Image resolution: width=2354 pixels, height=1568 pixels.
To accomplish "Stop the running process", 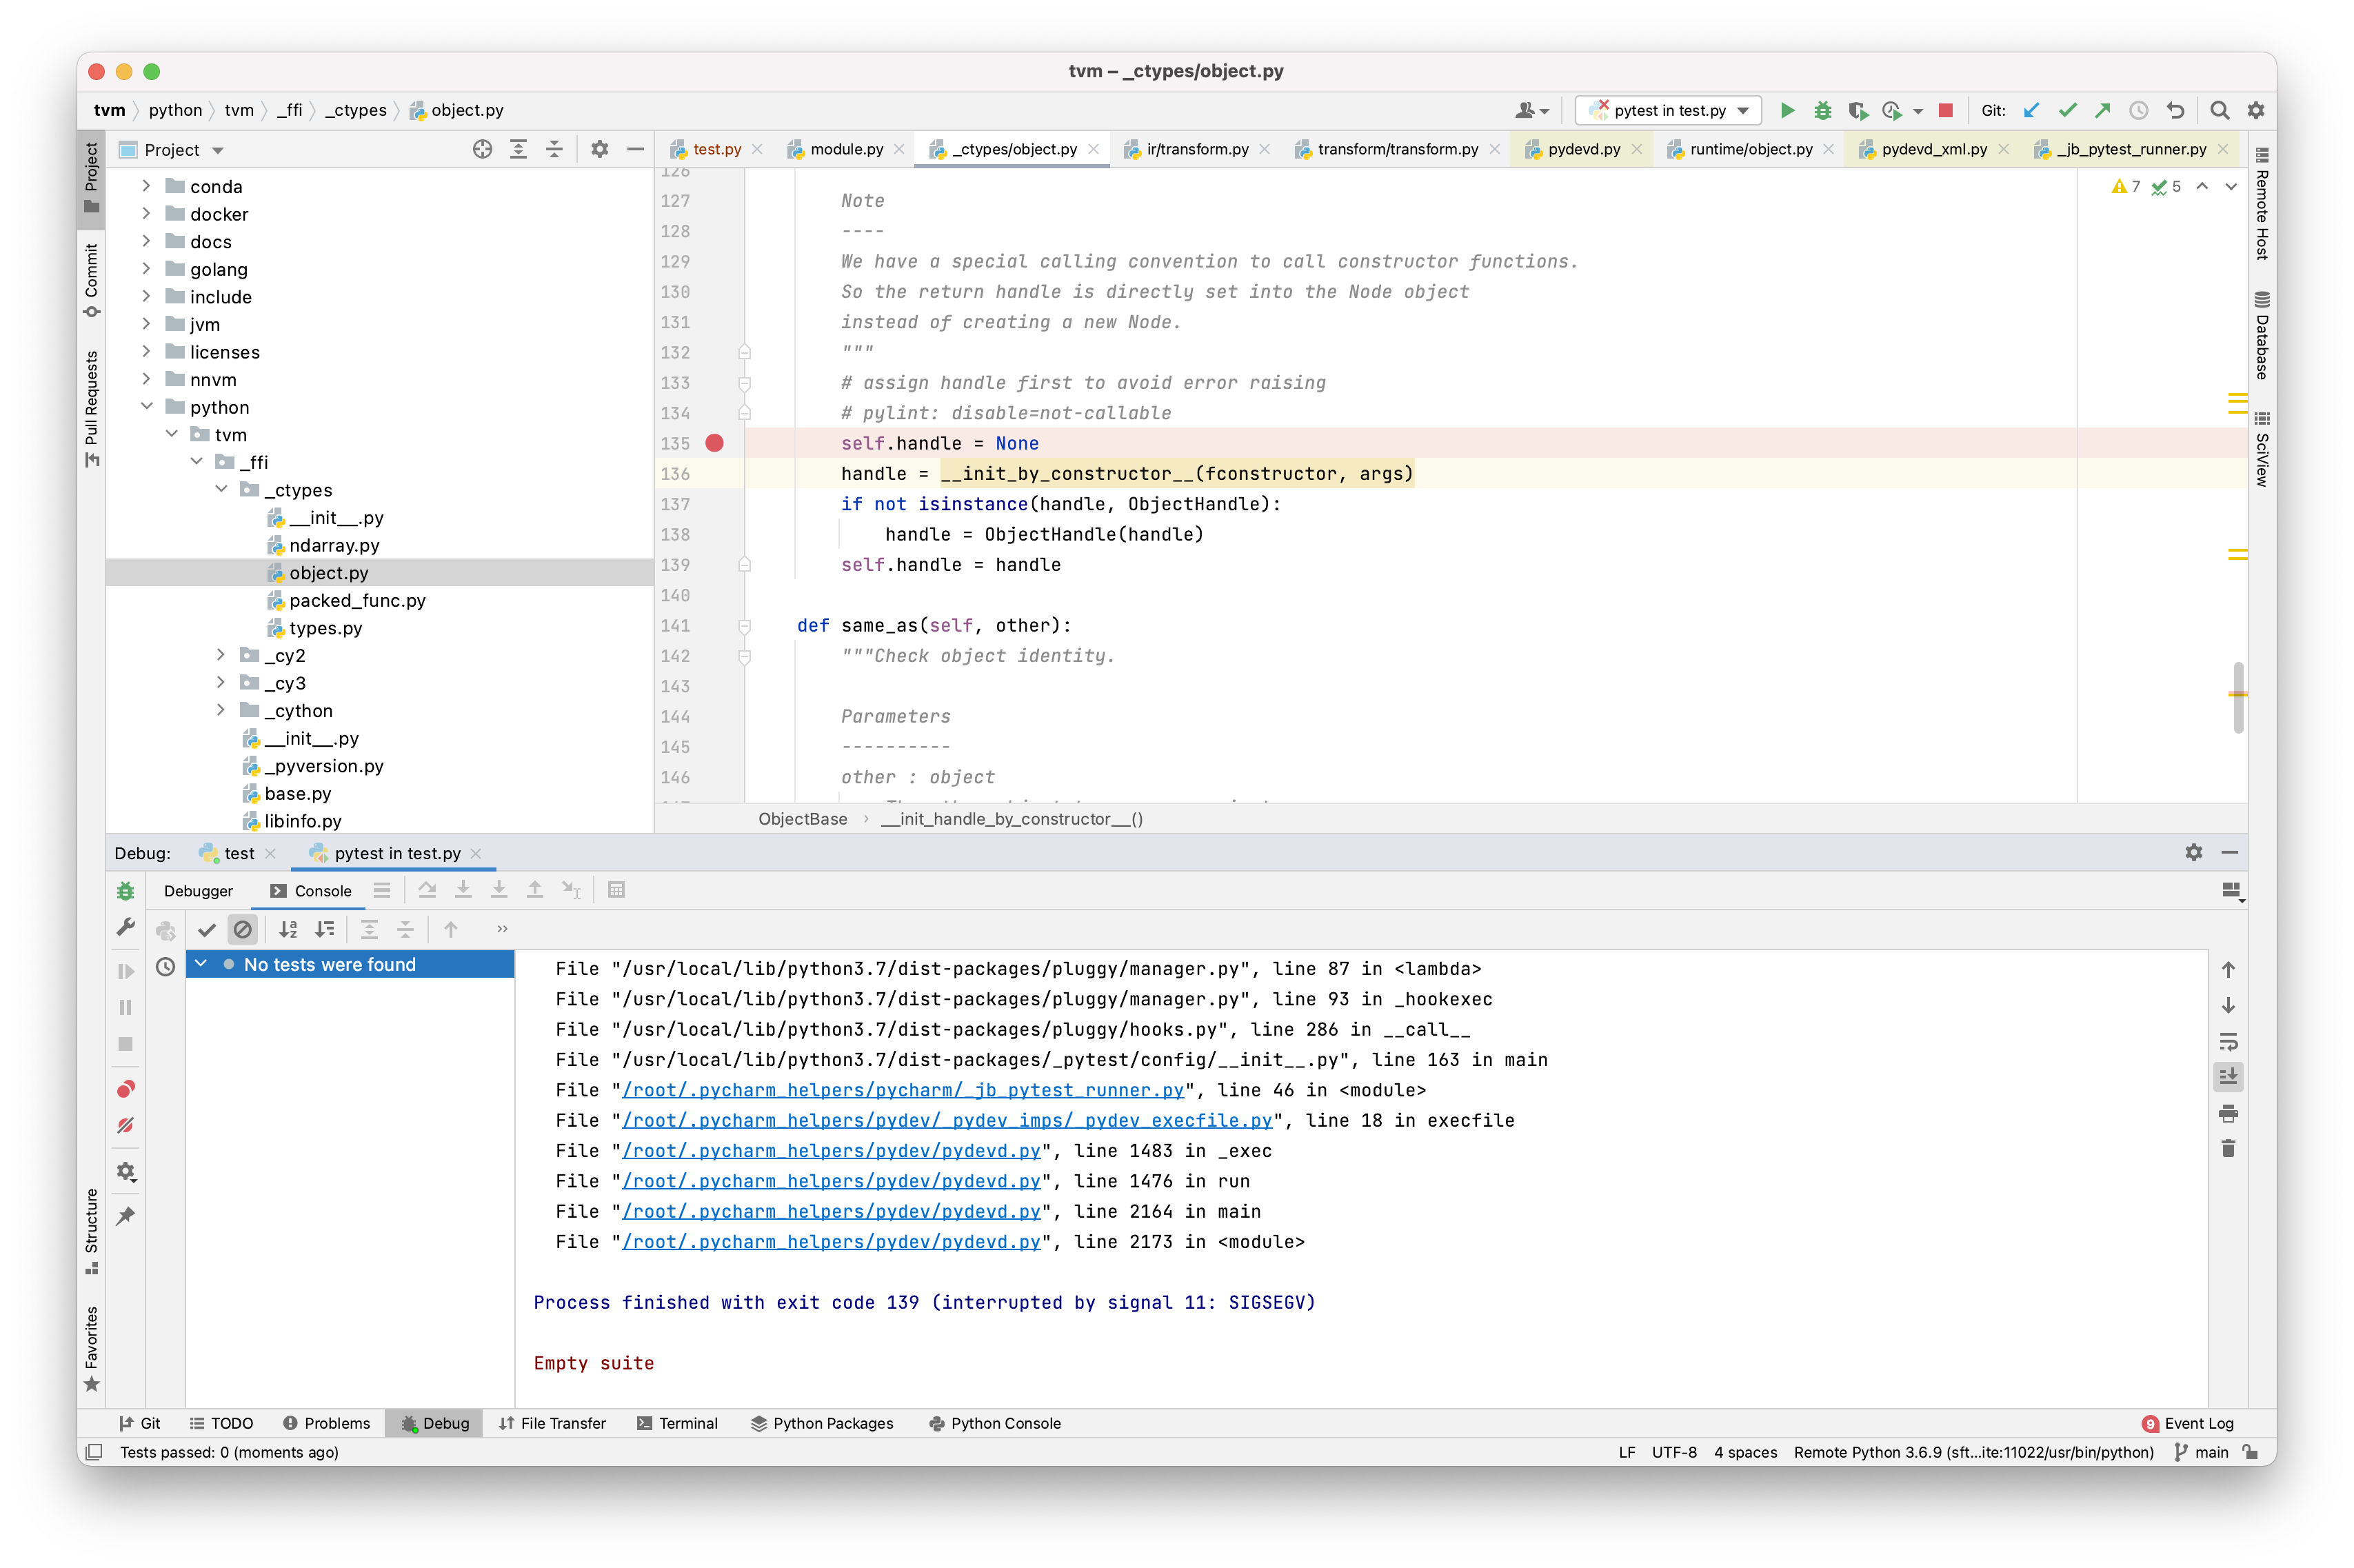I will 1946,111.
